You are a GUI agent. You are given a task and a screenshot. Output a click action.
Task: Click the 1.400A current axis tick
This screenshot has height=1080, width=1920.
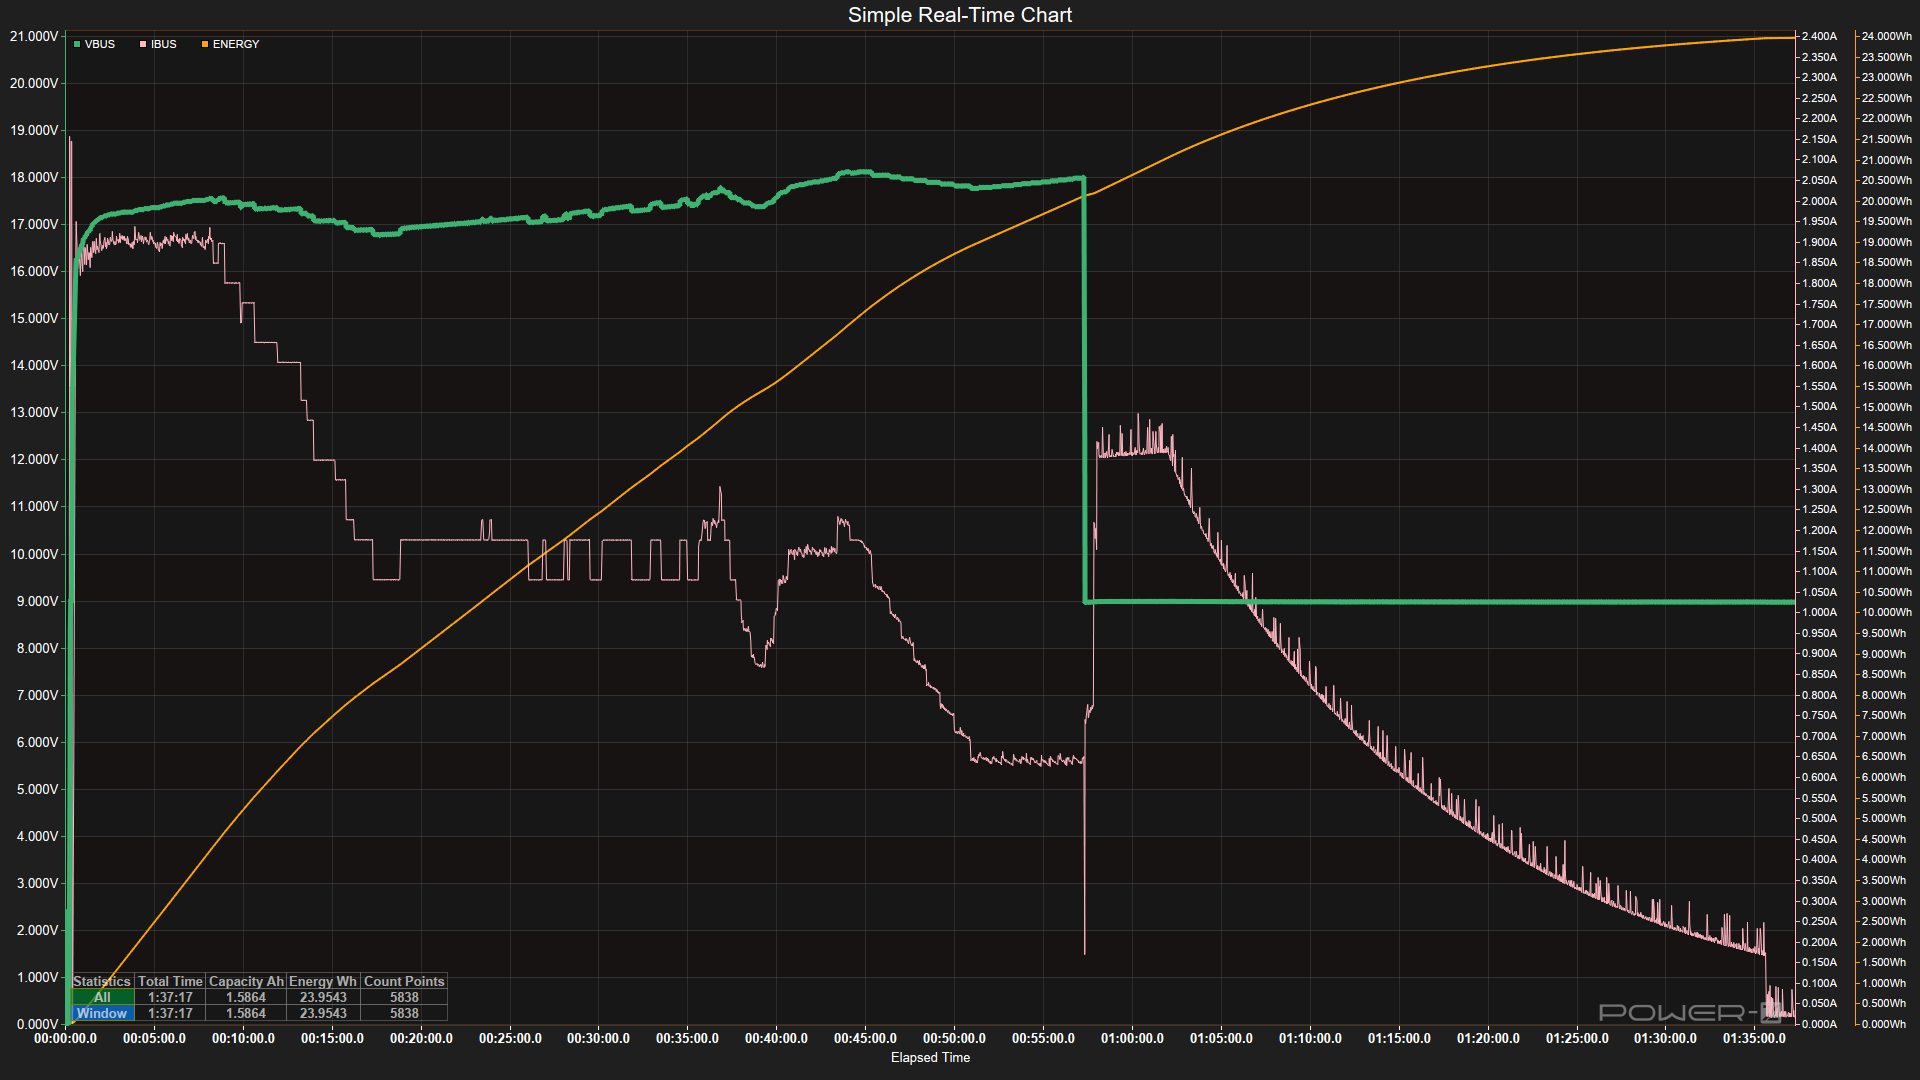1819,448
